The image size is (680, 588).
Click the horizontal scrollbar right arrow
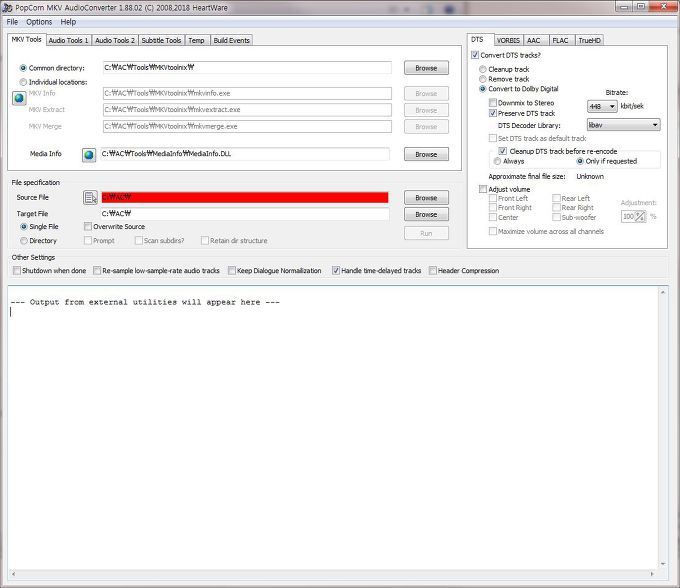pos(652,574)
